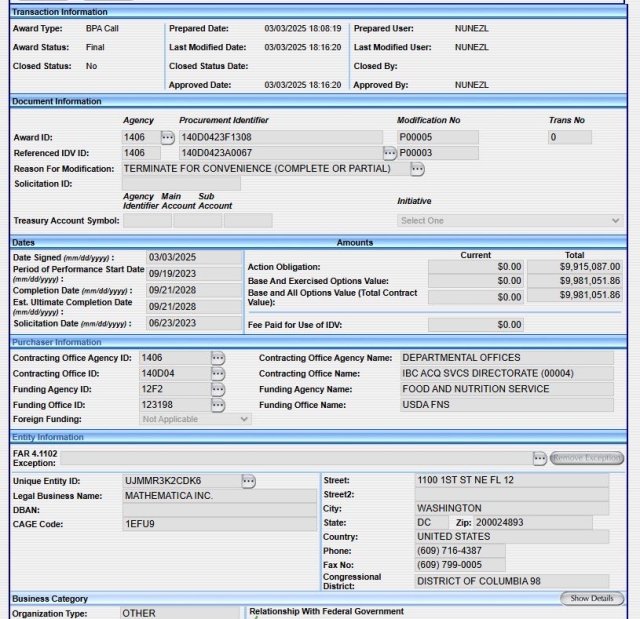Open the Foreign Funding dropdown

coord(195,420)
